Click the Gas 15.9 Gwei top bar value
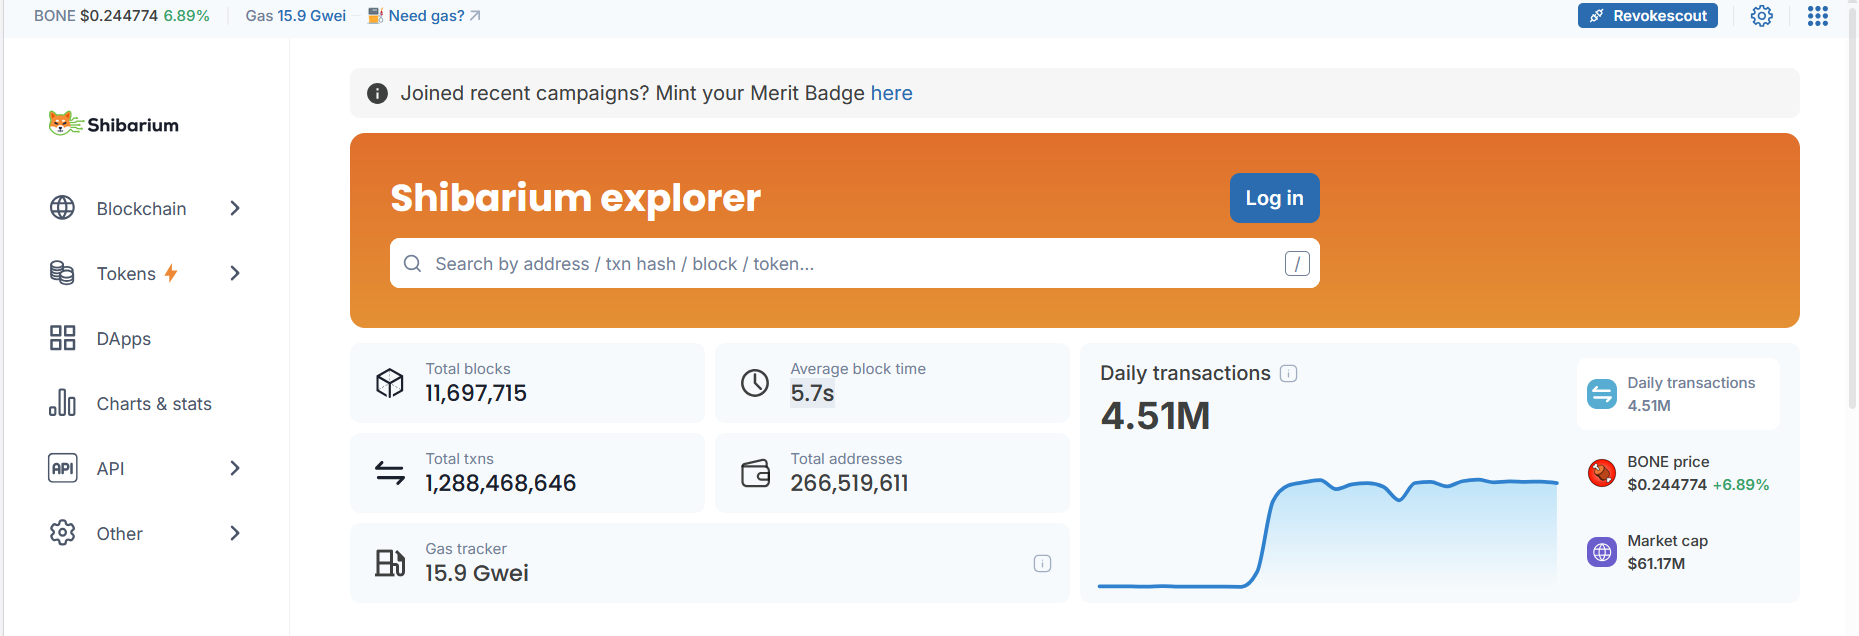This screenshot has width=1859, height=636. point(296,16)
